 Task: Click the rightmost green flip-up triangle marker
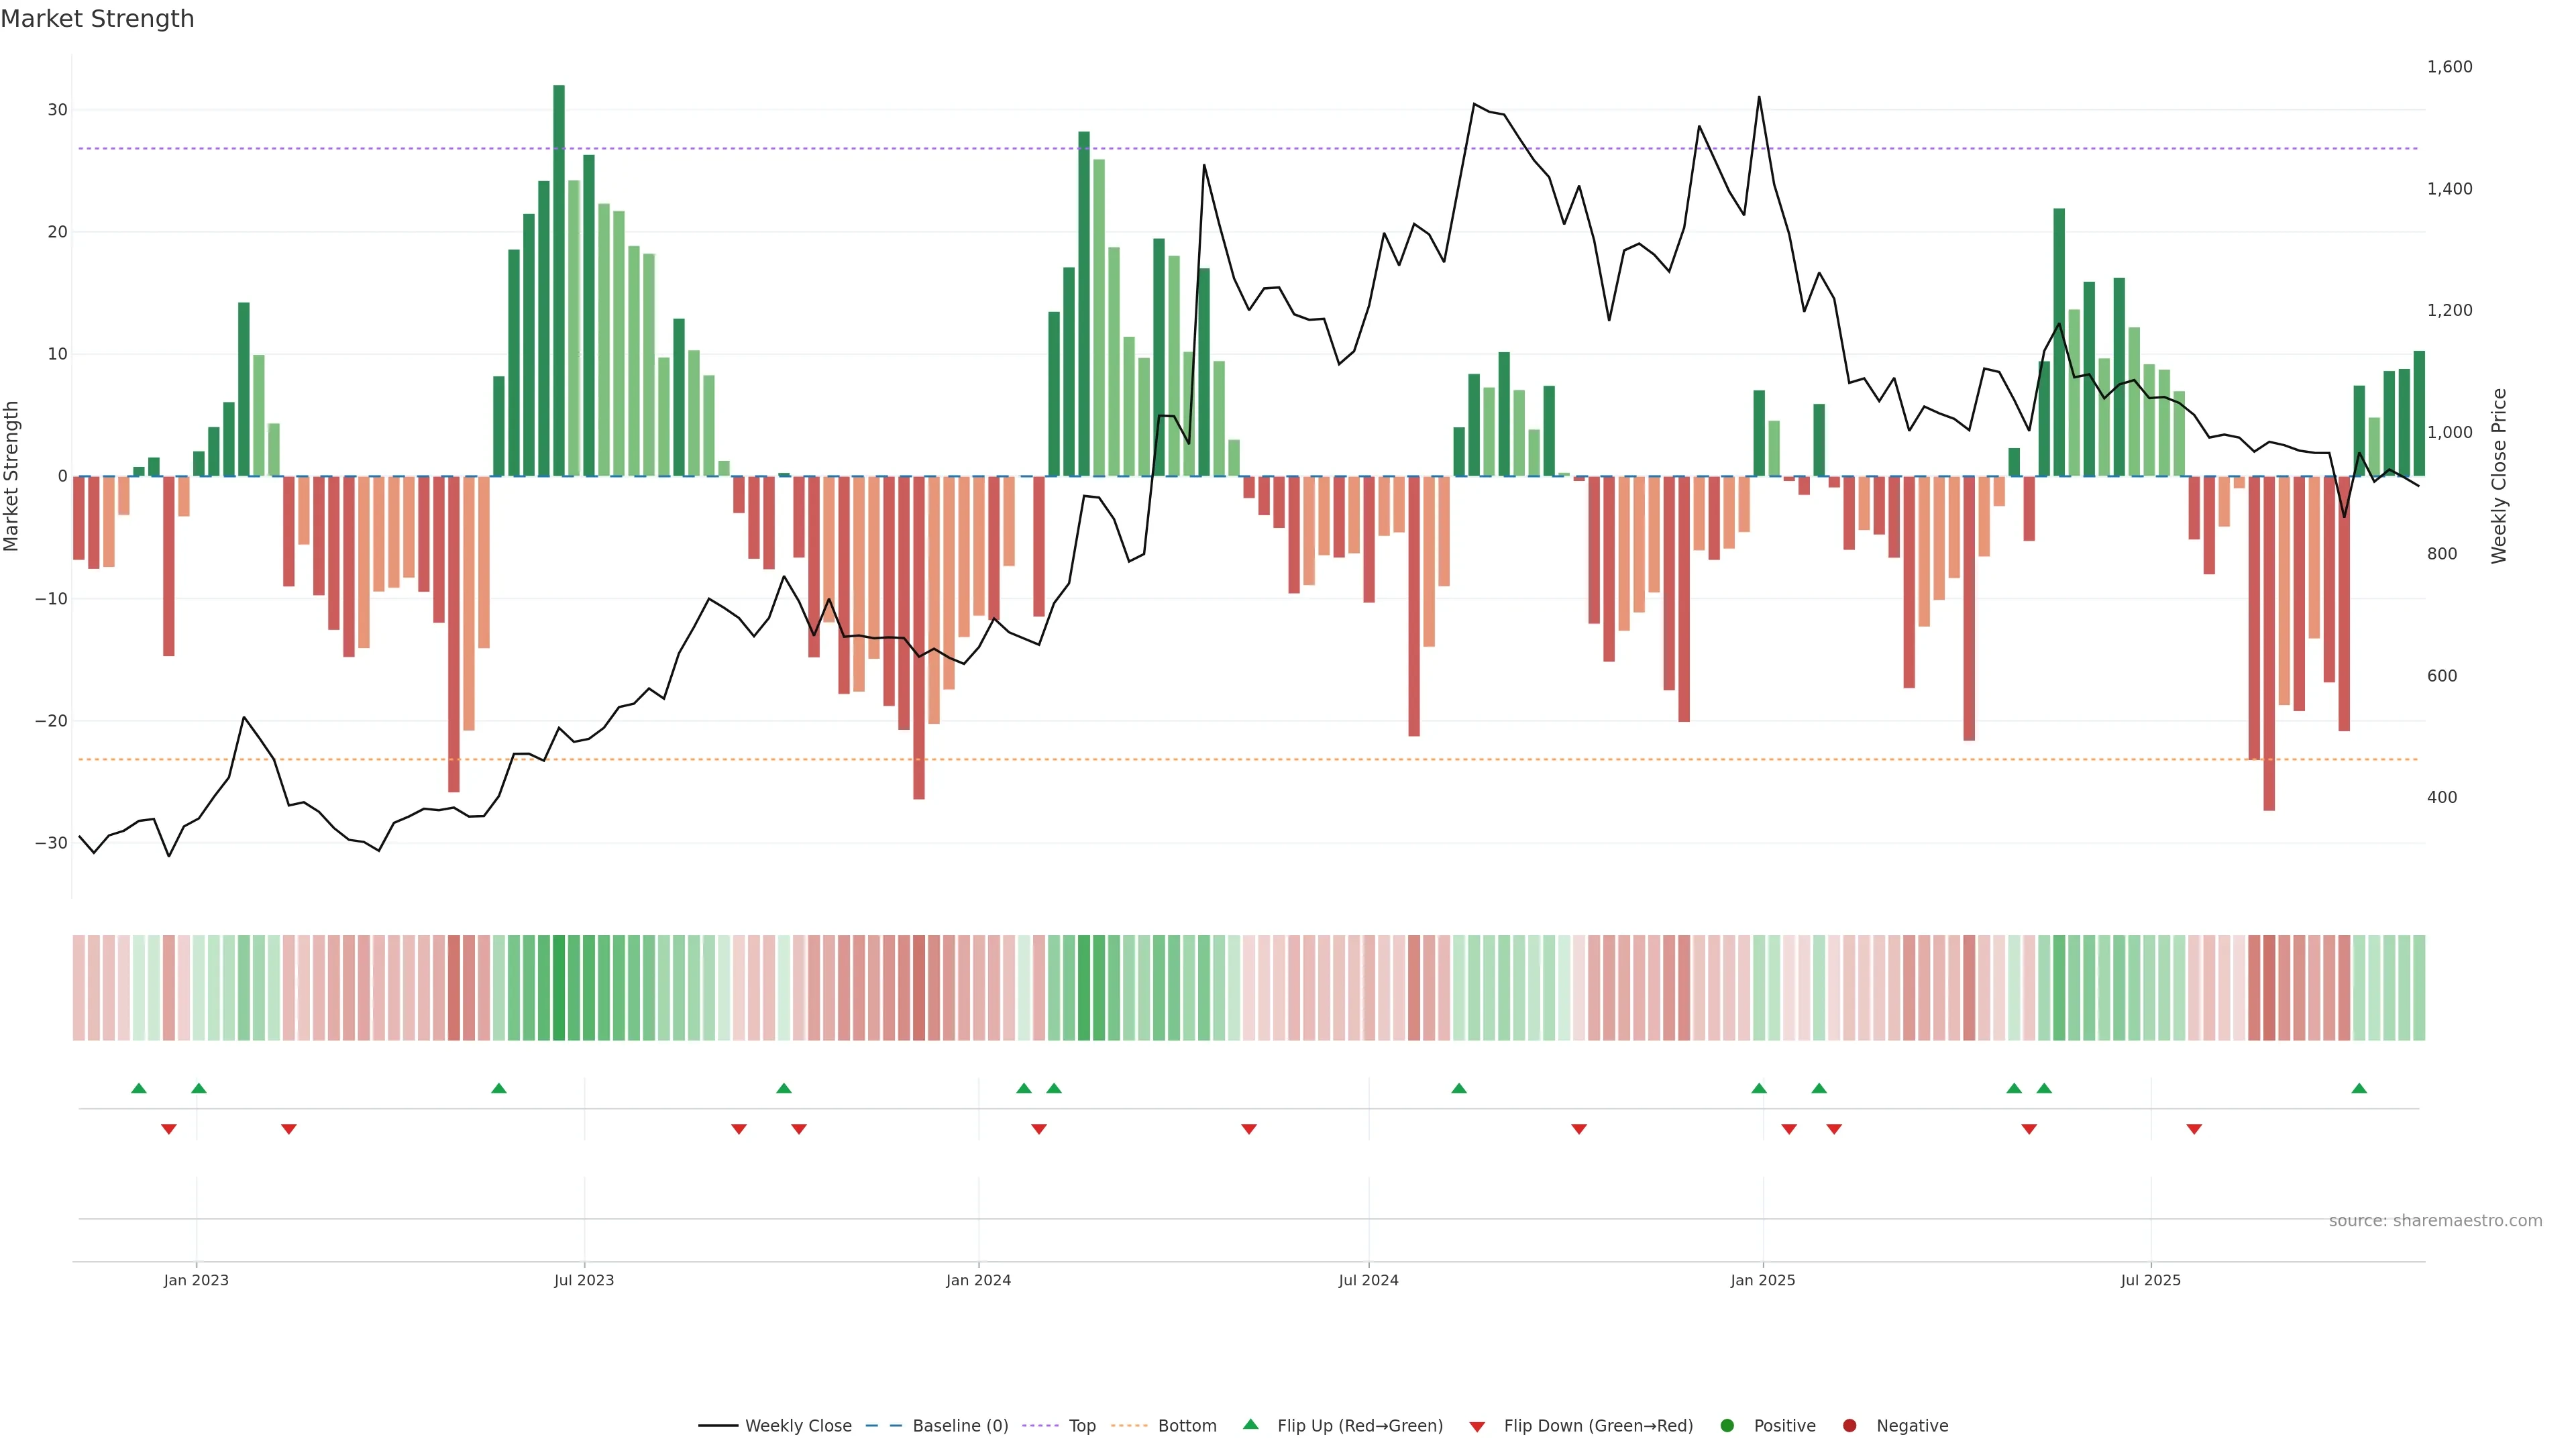tap(2359, 1088)
